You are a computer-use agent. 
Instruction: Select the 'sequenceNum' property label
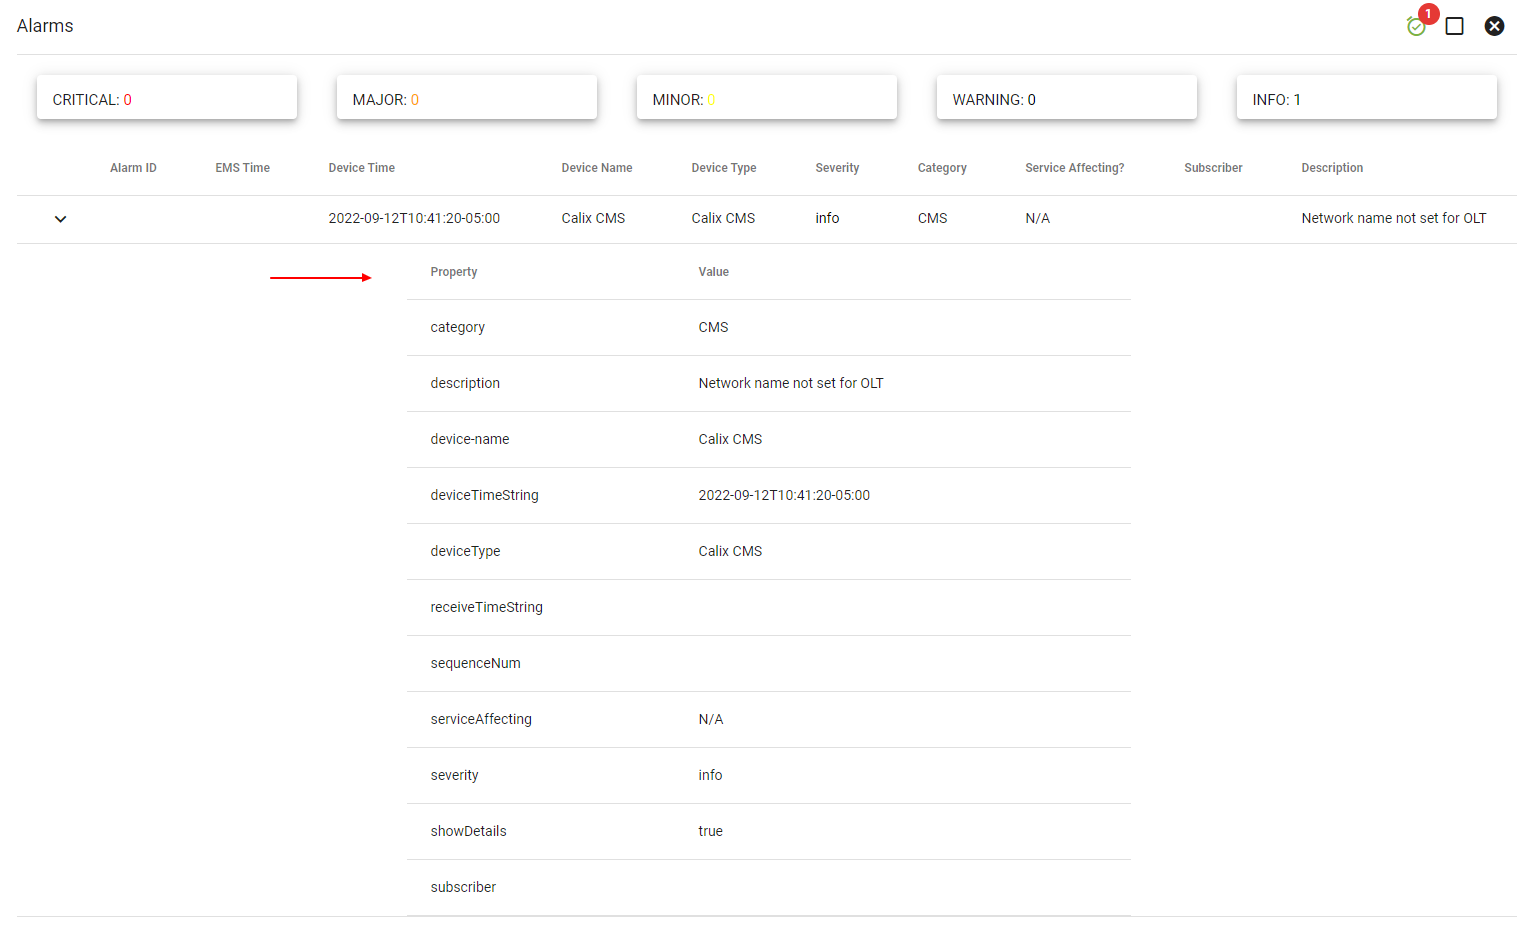coord(476,663)
